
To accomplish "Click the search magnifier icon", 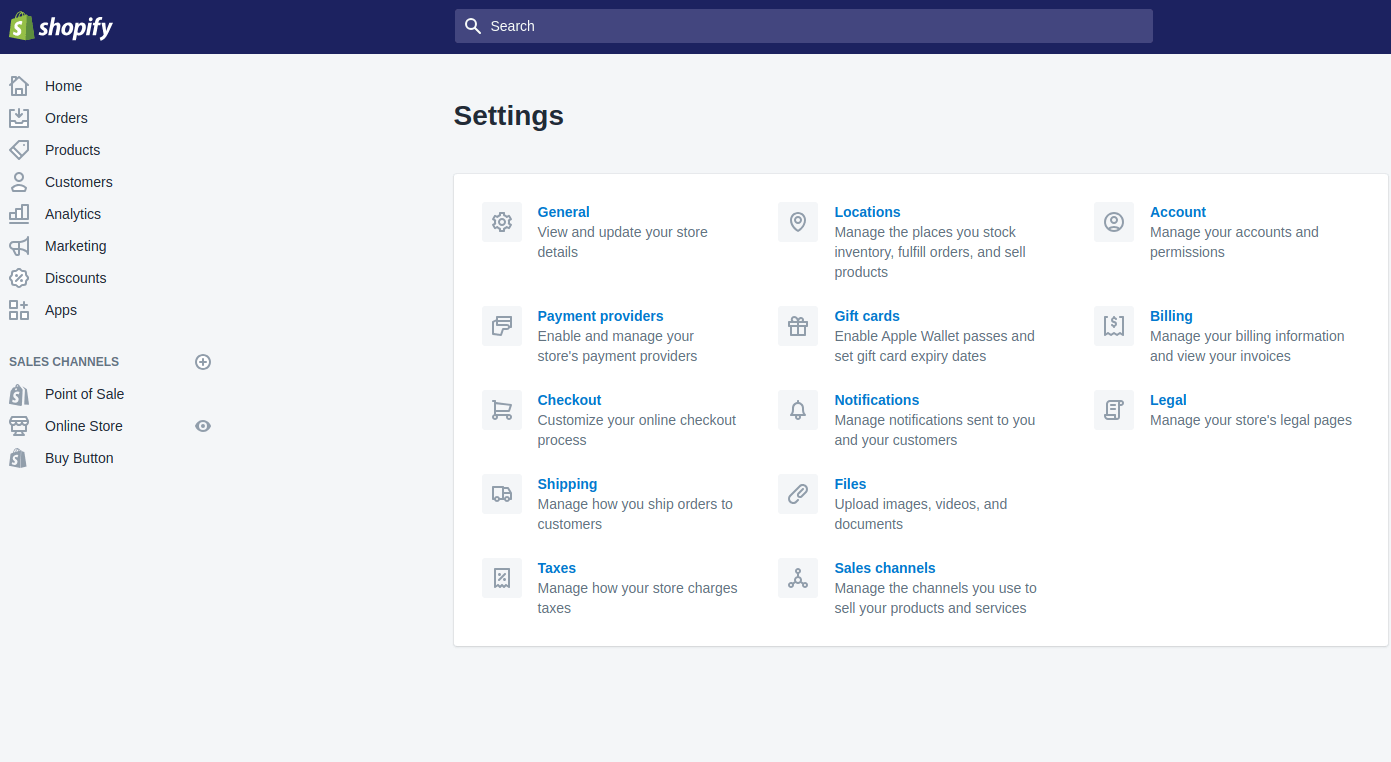I will (473, 26).
